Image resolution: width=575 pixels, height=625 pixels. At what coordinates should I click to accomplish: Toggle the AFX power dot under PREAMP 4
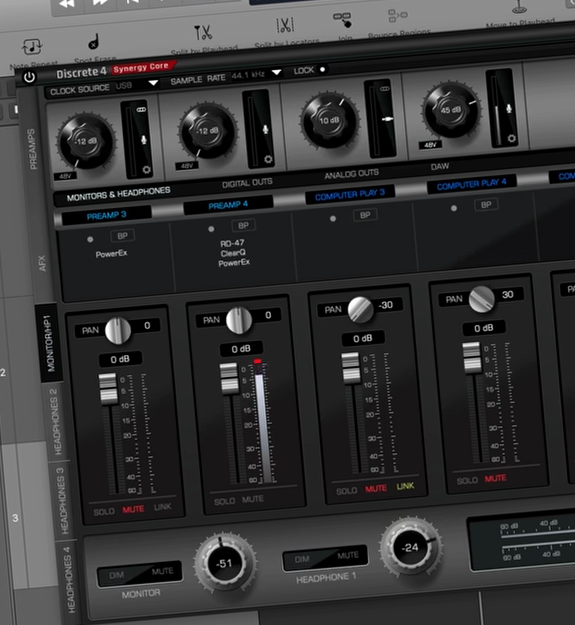coord(211,229)
